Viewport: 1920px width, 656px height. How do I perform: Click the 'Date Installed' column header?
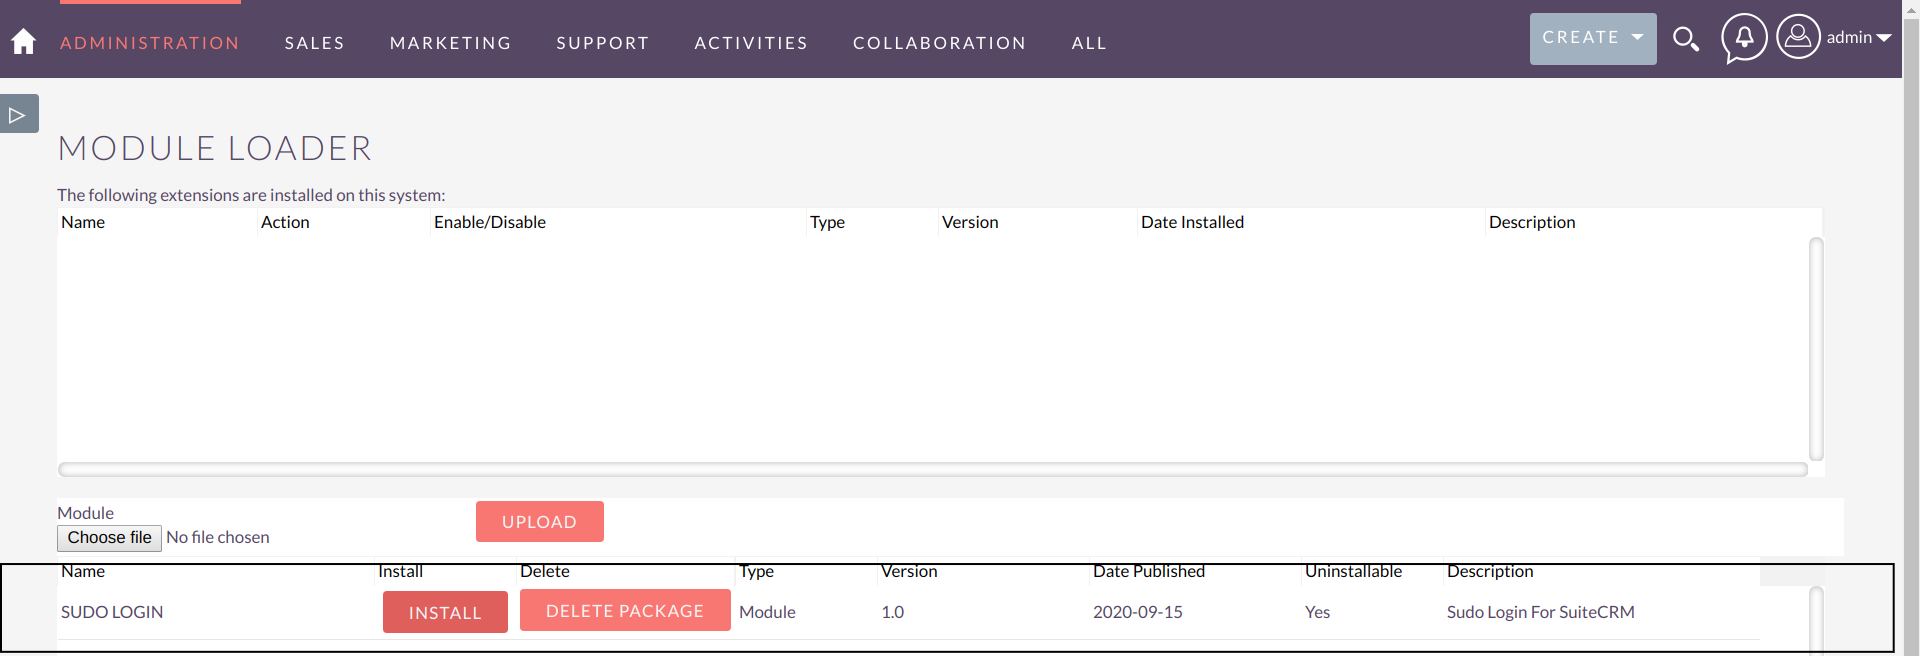[1193, 222]
